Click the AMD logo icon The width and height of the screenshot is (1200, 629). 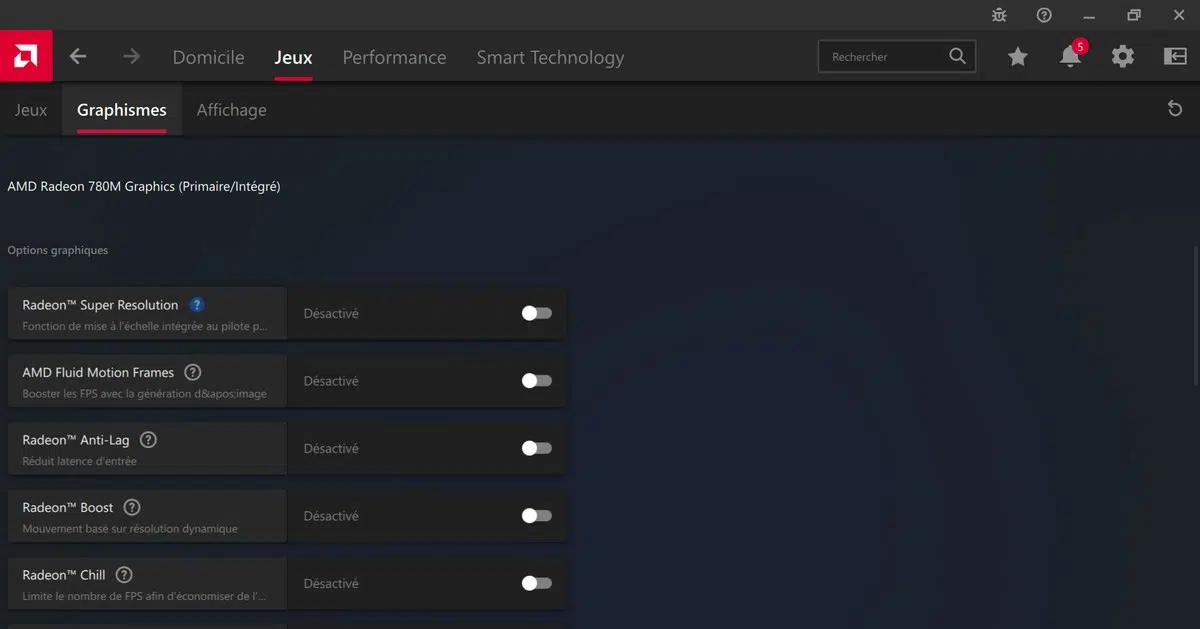click(x=26, y=57)
